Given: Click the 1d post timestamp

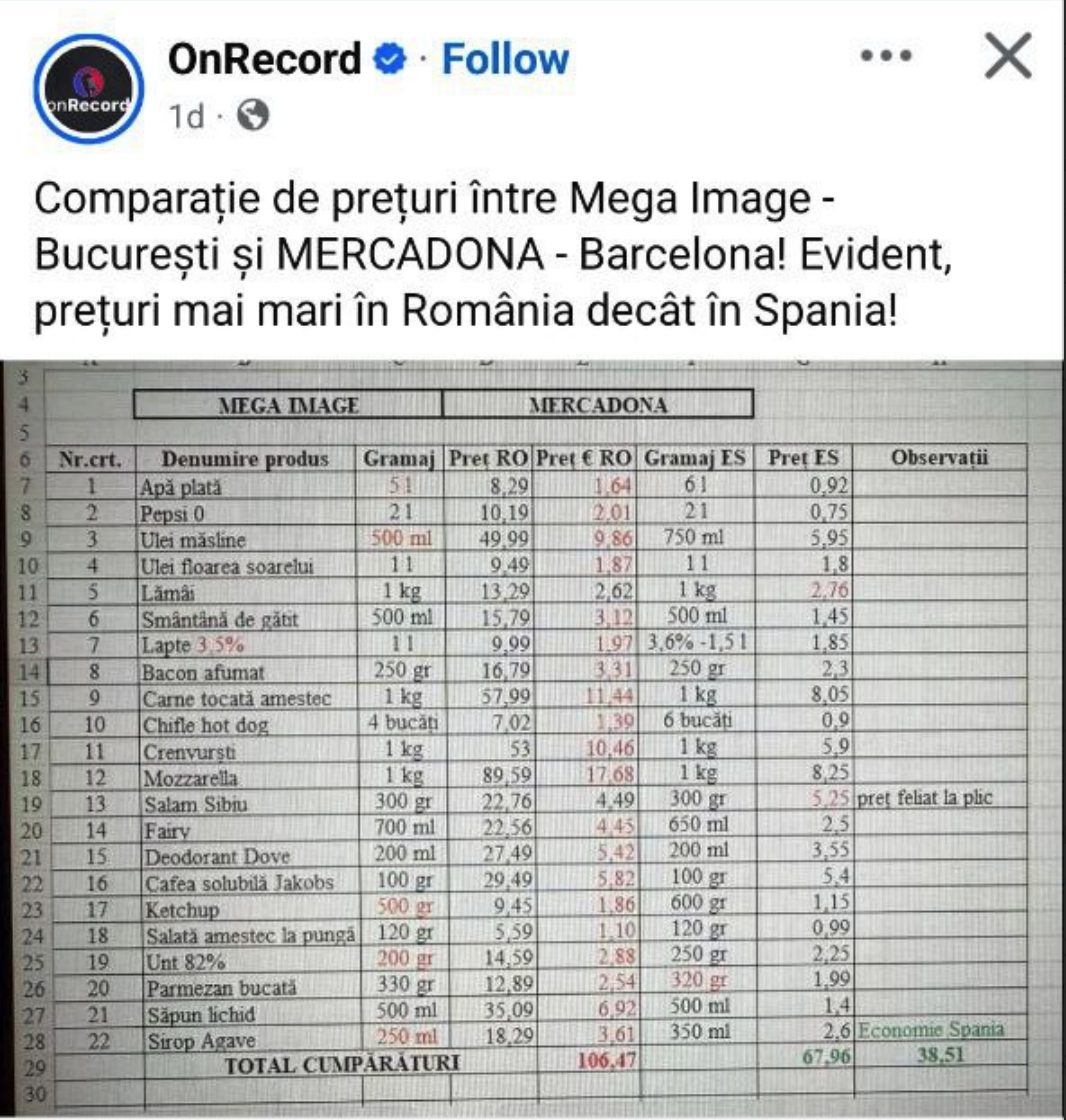Looking at the screenshot, I should pyautogui.click(x=186, y=116).
